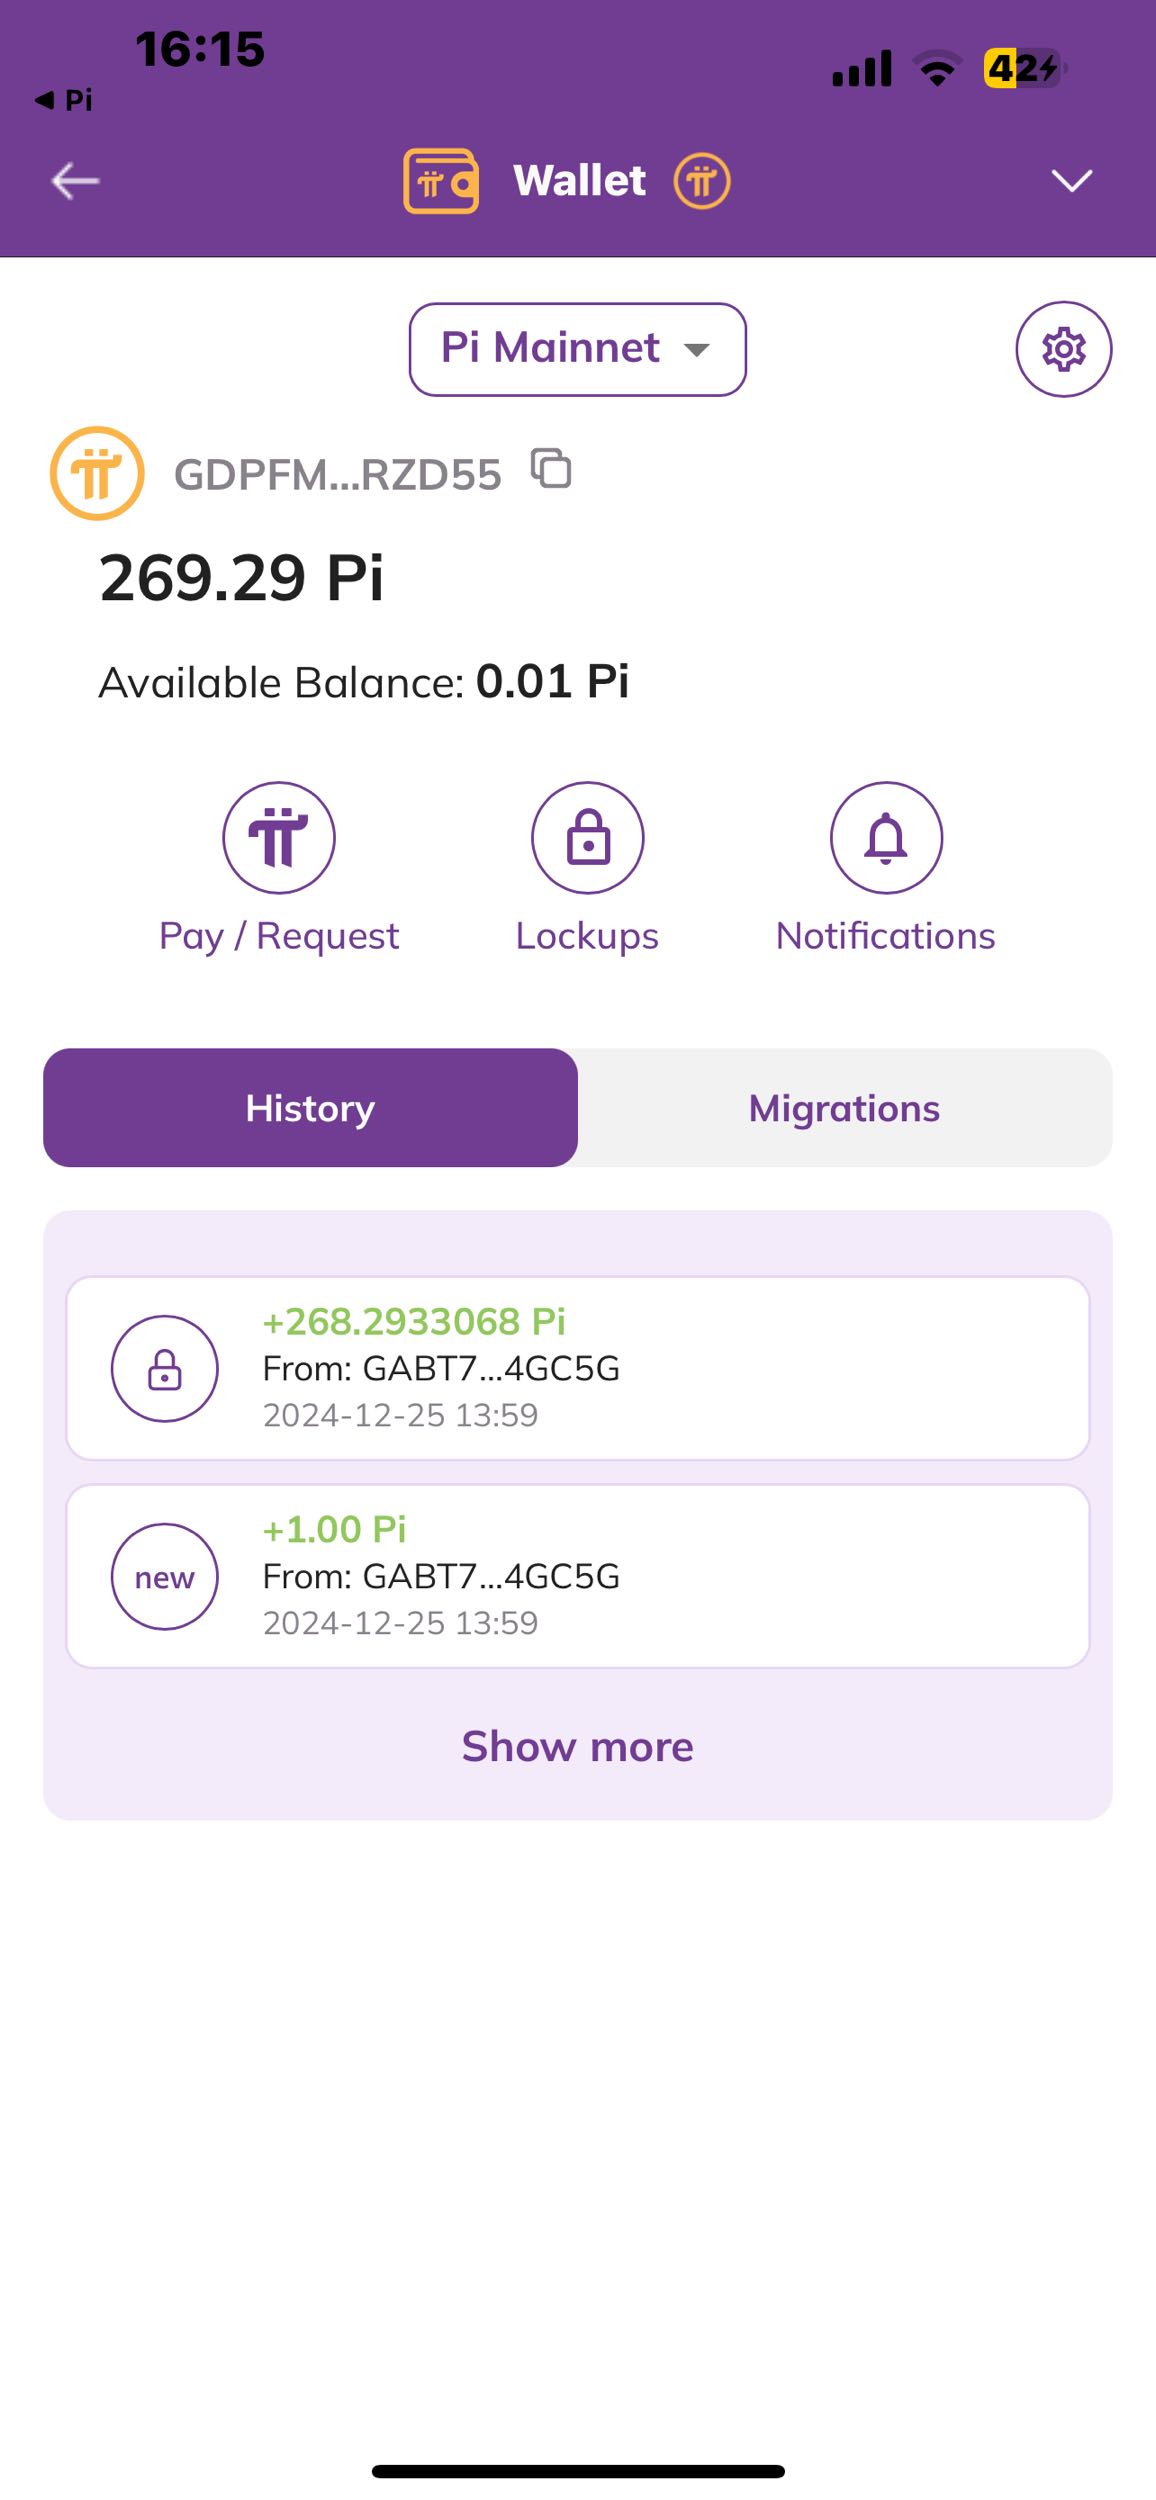Tap the lock icon on locked transaction
The image size is (1156, 2500).
[165, 1369]
